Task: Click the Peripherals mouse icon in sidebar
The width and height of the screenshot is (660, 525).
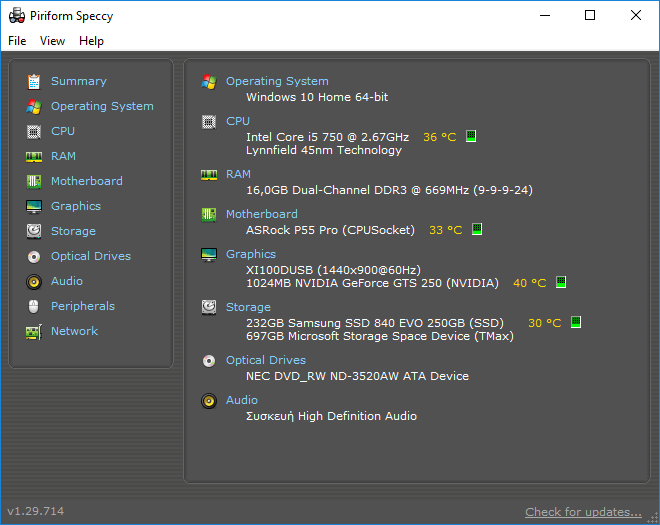Action: click(x=34, y=306)
